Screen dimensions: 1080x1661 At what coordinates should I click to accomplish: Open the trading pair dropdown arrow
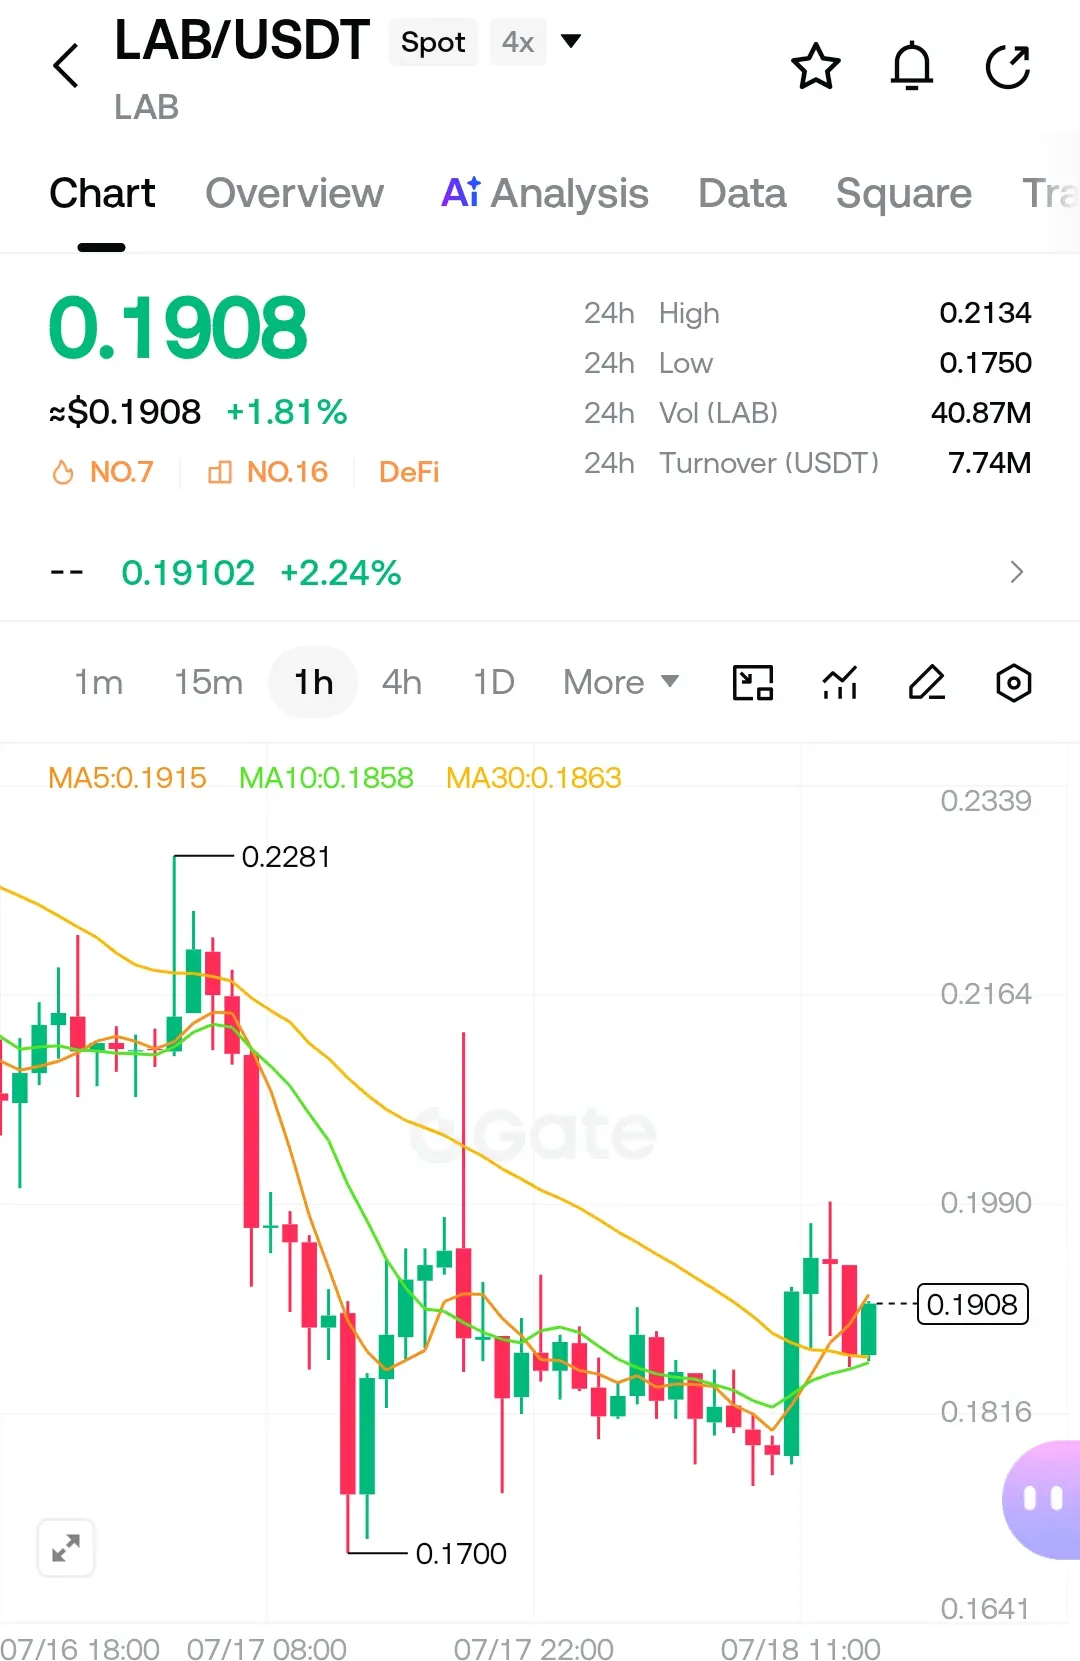[x=571, y=41]
